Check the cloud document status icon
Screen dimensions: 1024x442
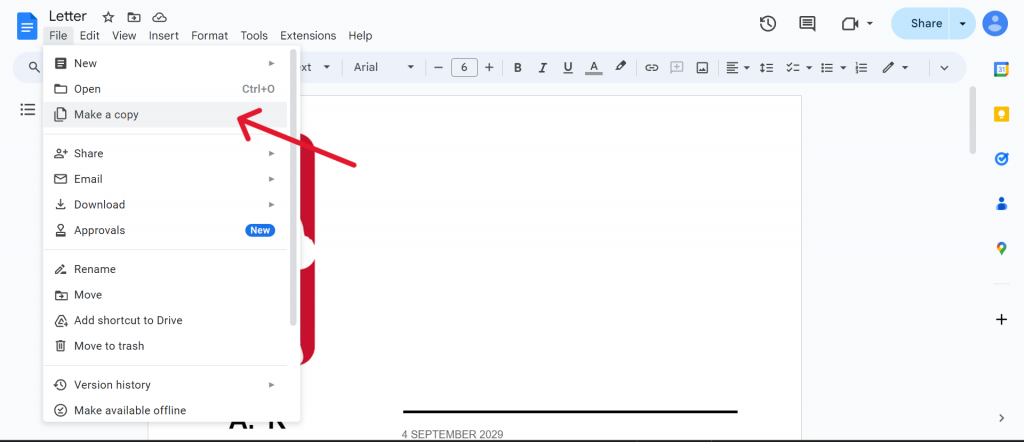[159, 17]
